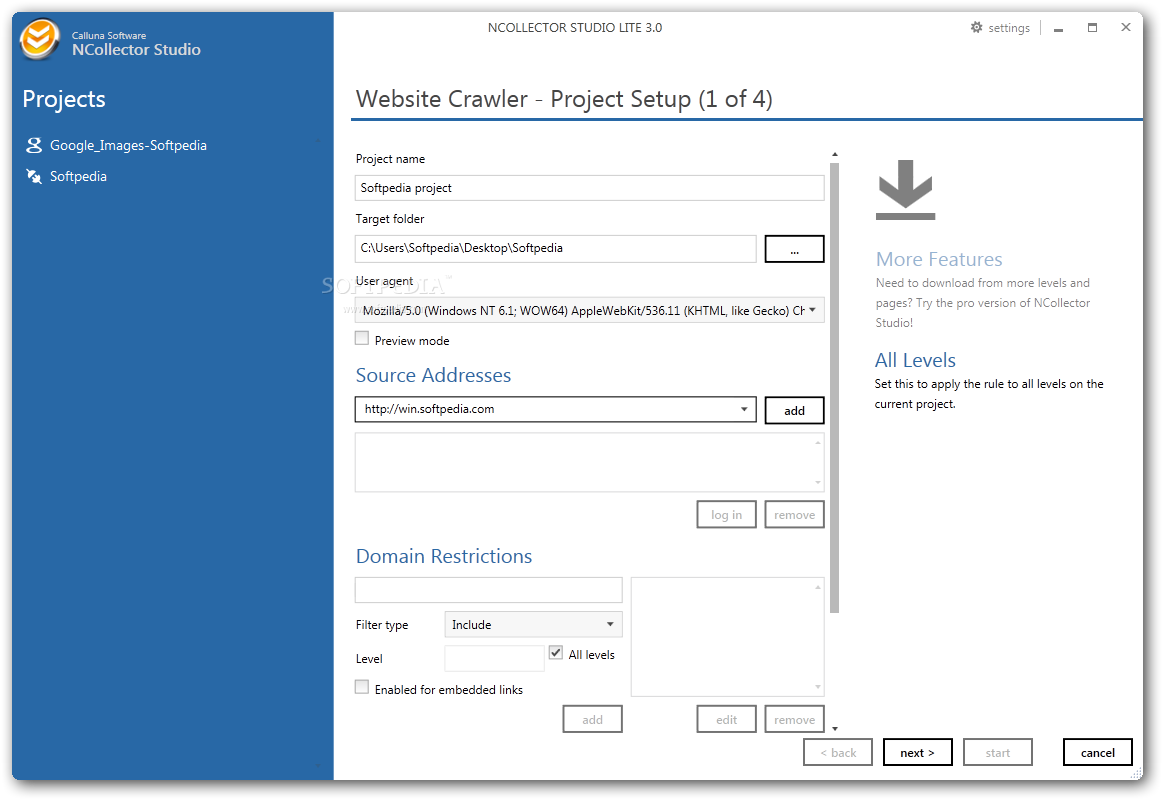Screen dimensions: 1163x800
Task: Click the Level input field
Action: (494, 658)
